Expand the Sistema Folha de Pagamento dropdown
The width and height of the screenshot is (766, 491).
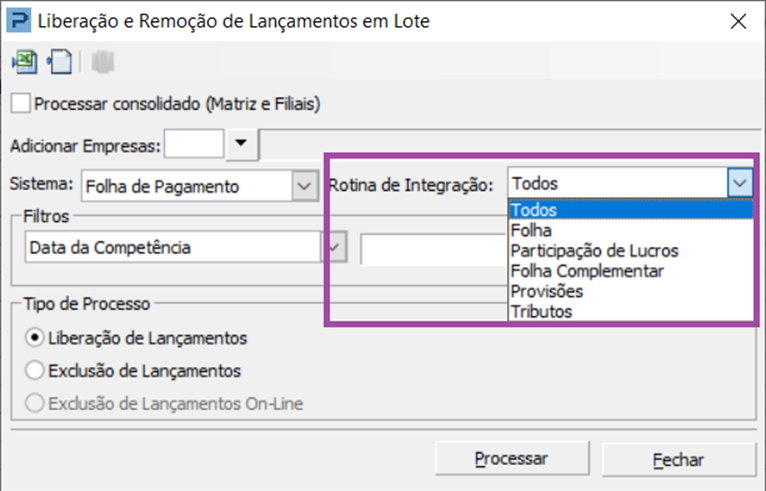coord(304,186)
